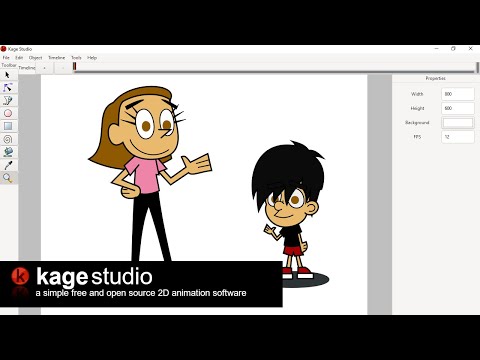
Task: Select the eyedropper tool
Action: pyautogui.click(x=8, y=165)
